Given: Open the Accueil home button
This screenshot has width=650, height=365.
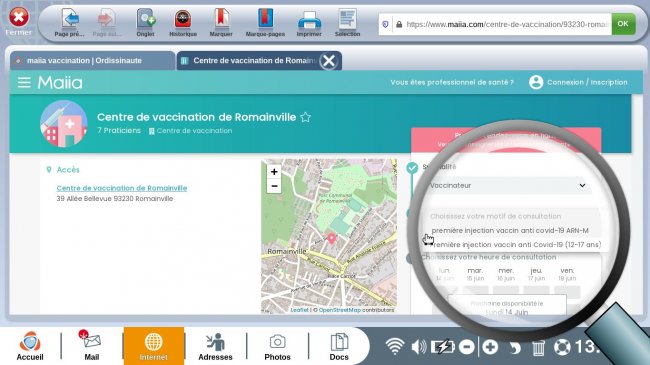Looking at the screenshot, I should click(x=30, y=346).
